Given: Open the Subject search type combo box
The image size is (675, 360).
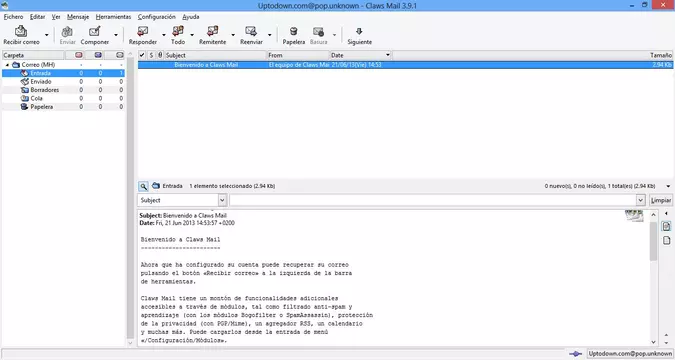Looking at the screenshot, I should [x=182, y=200].
